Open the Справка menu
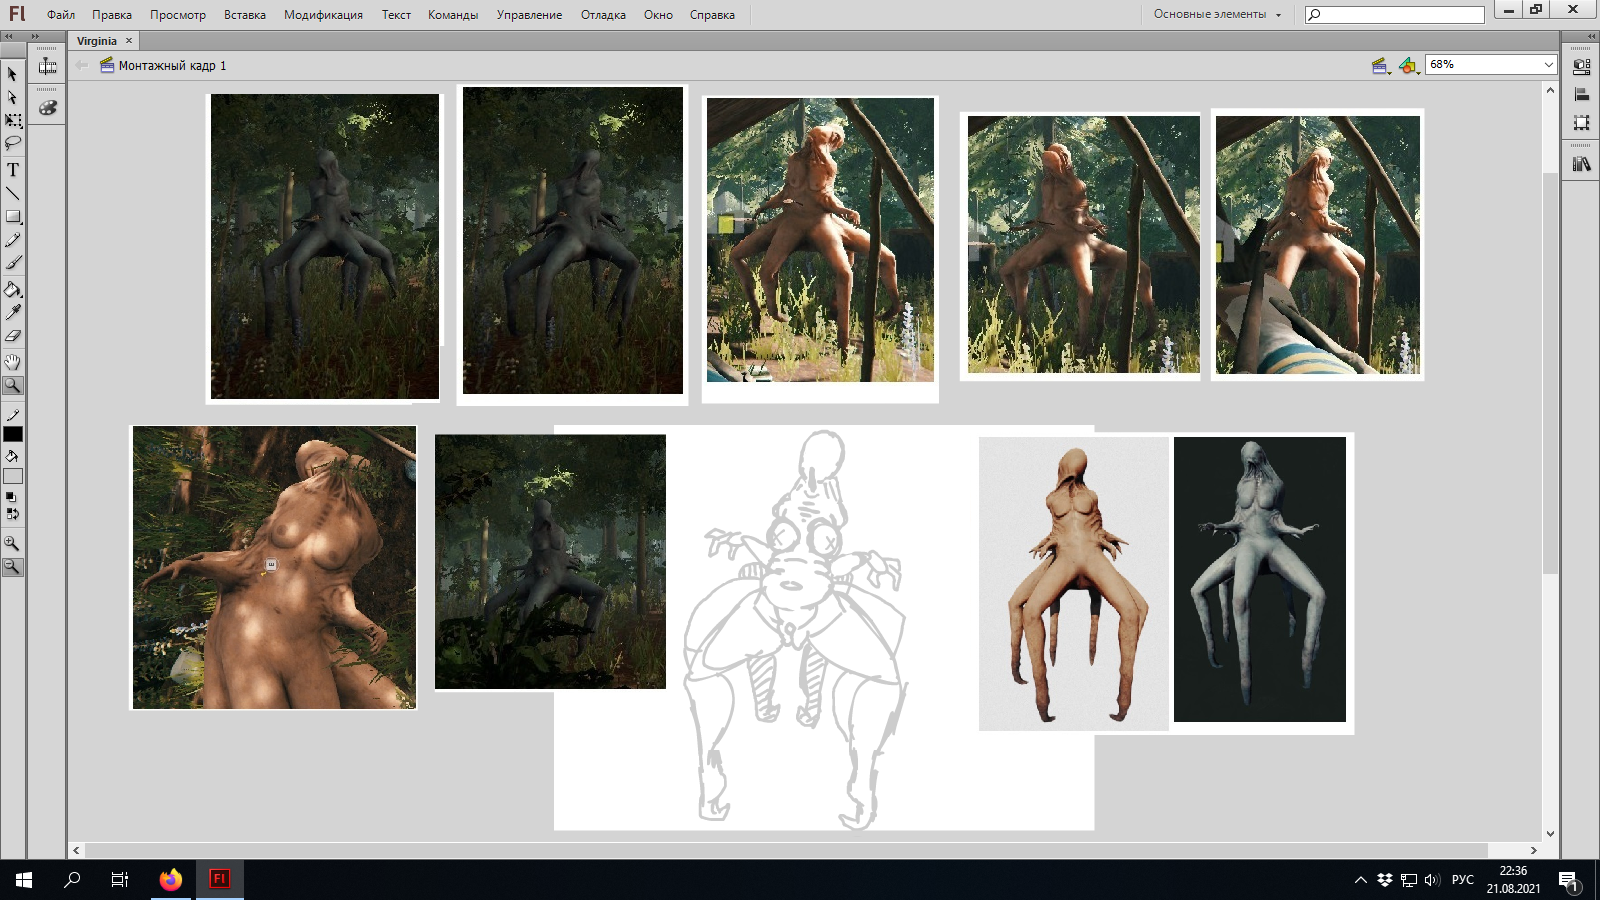 coord(712,15)
